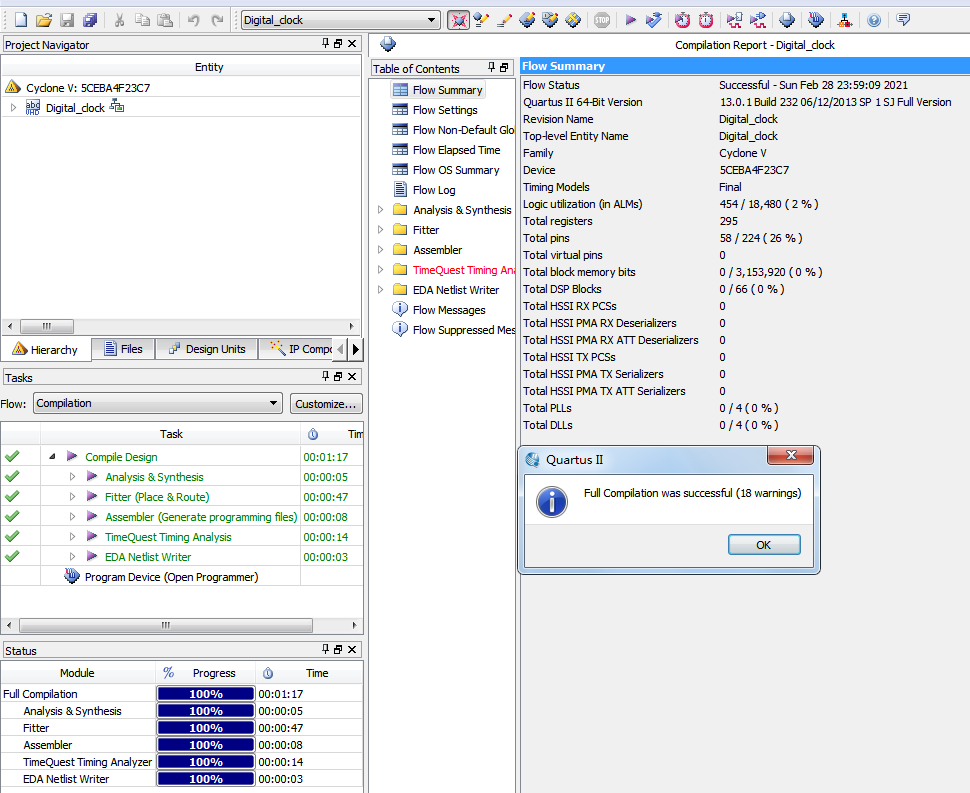Click the blue Help toolbar icon

tap(873, 20)
